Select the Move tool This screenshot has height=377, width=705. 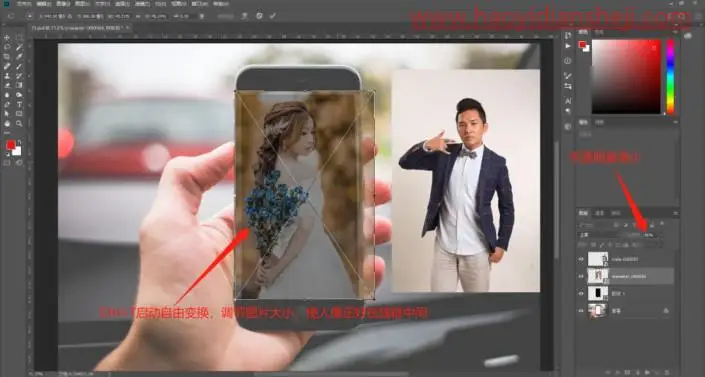click(7, 37)
